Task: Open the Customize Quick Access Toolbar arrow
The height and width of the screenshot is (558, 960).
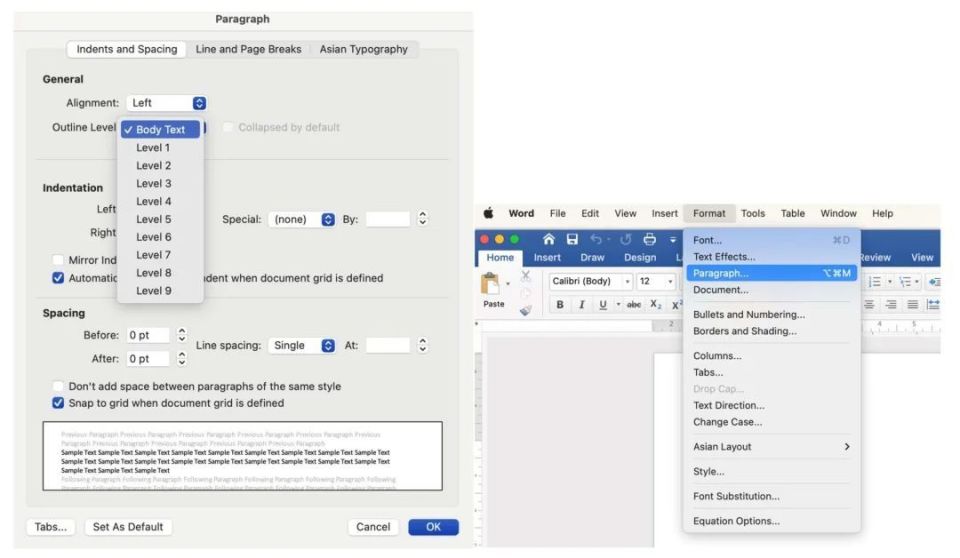Action: pos(673,239)
